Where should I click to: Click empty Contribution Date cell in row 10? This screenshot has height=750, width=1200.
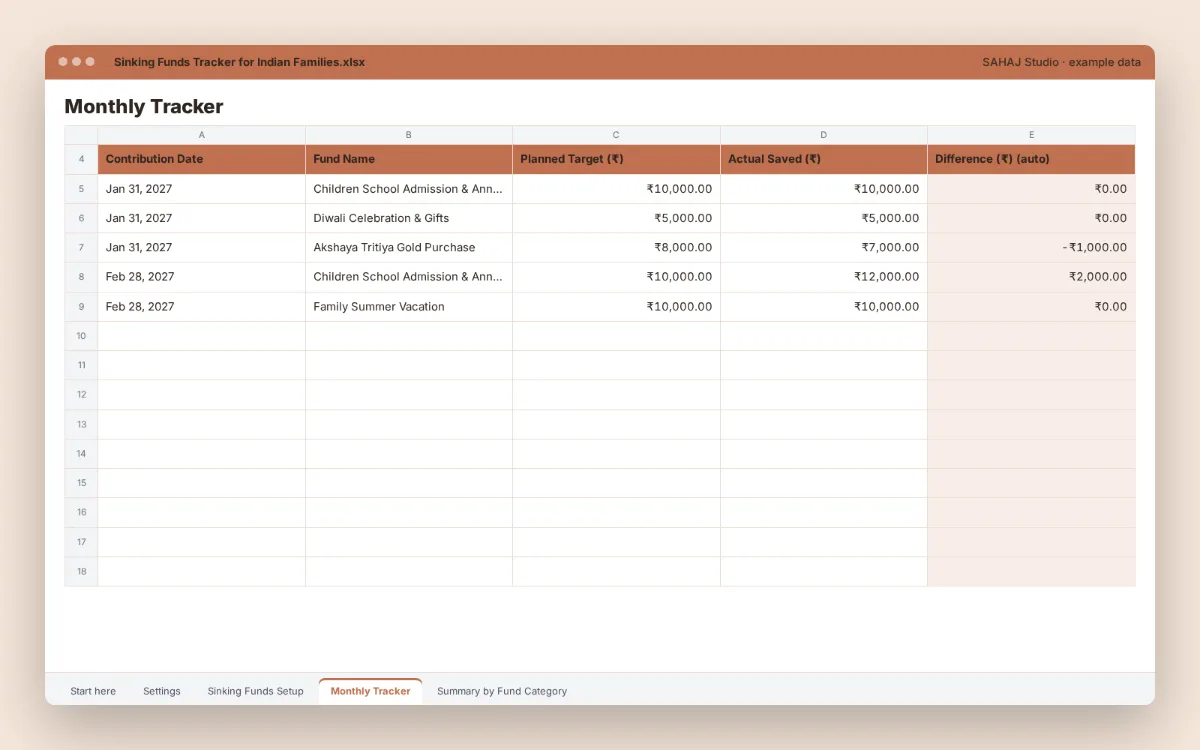click(x=202, y=336)
